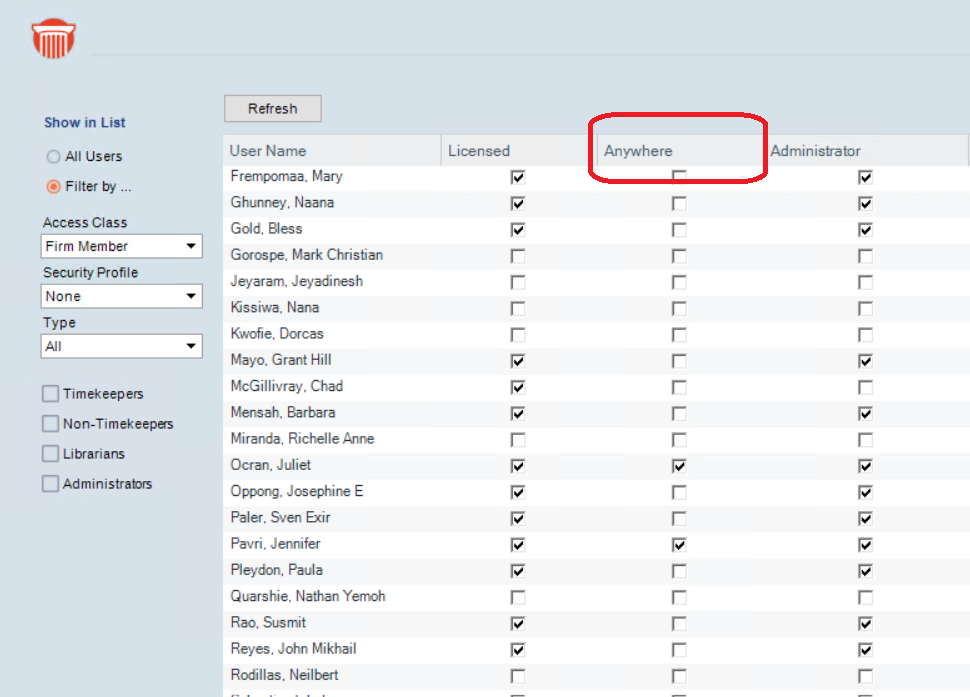Open the Security Profile dropdown
This screenshot has height=697, width=970.
(121, 296)
